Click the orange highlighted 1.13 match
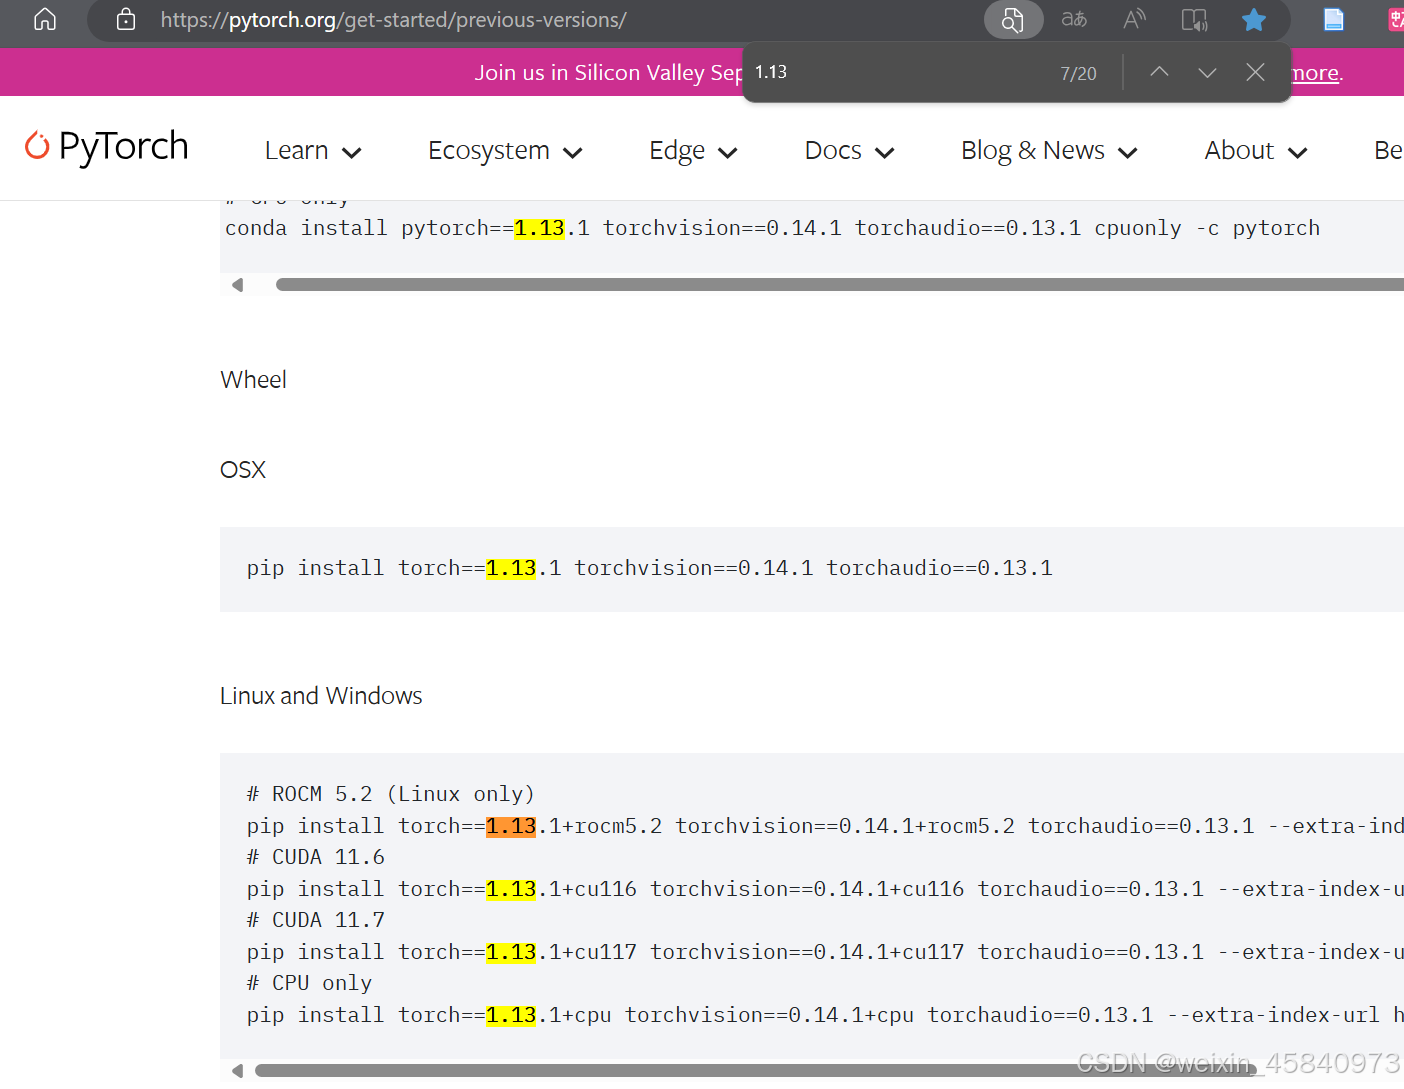1404x1089 pixels. point(511,826)
